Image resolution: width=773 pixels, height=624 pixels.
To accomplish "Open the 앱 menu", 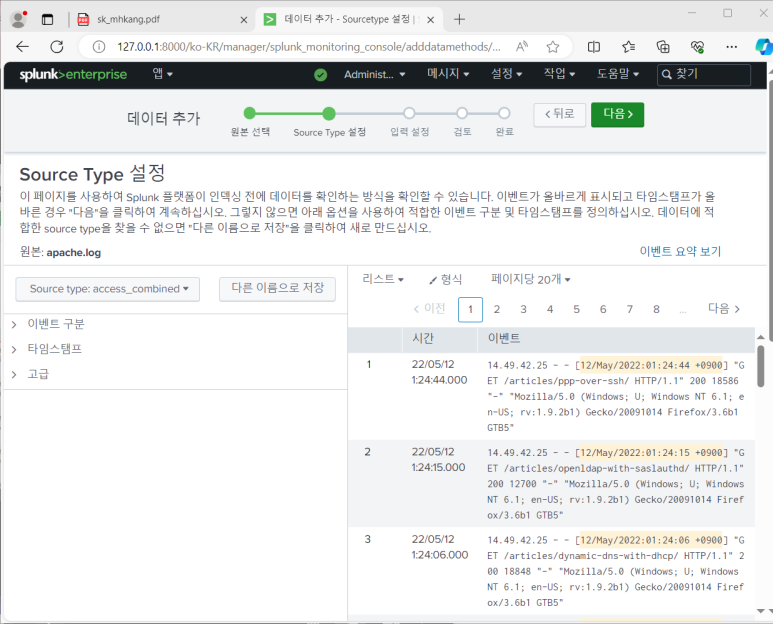I will [x=162, y=74].
